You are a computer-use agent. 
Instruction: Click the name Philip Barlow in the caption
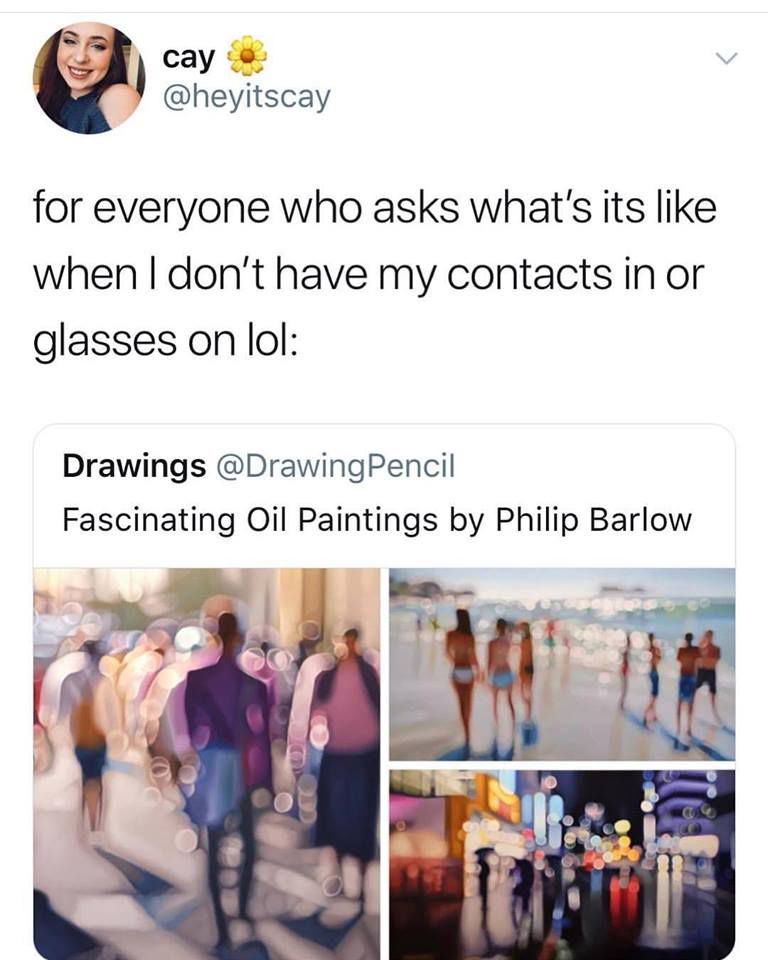[x=593, y=520]
